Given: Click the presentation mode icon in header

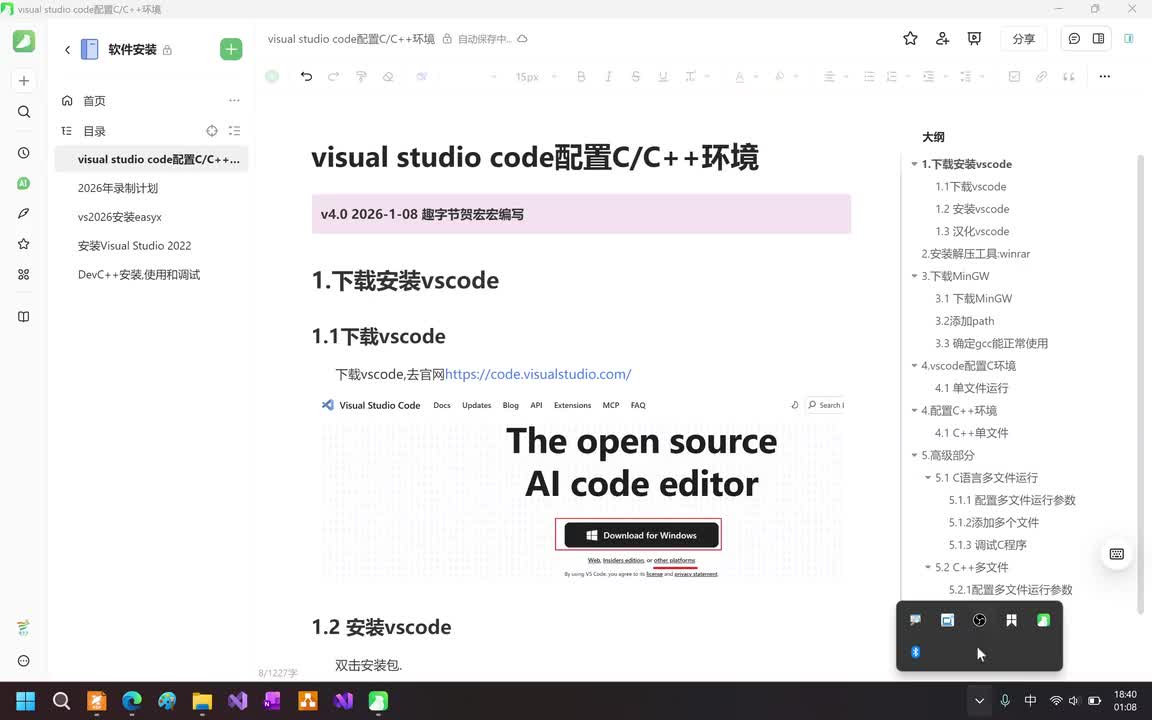Looking at the screenshot, I should (974, 39).
